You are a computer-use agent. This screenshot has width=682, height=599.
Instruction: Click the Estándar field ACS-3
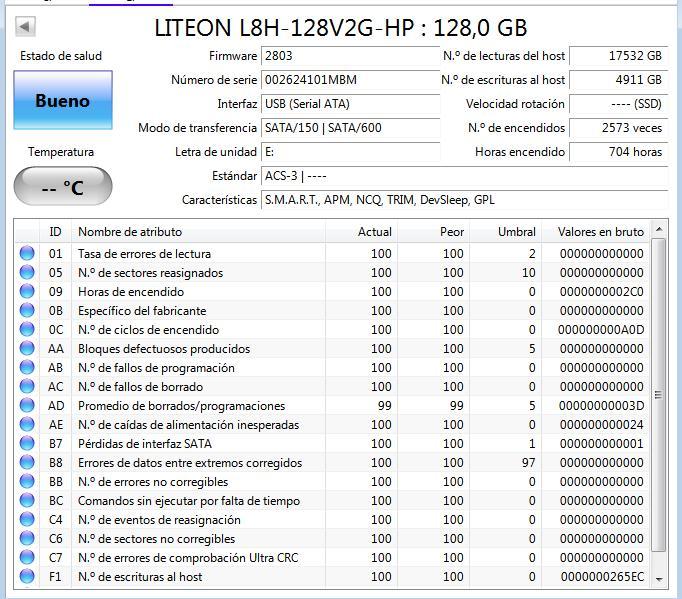pyautogui.click(x=465, y=176)
